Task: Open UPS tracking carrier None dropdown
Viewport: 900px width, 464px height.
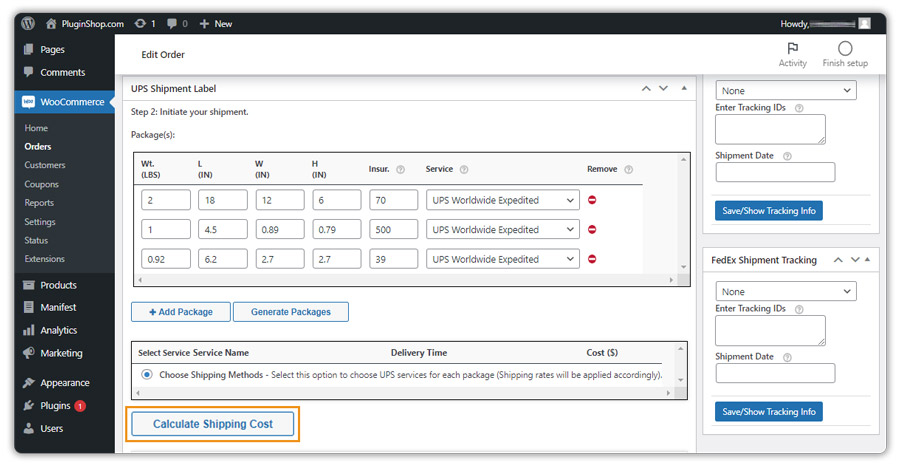Action: click(x=786, y=90)
